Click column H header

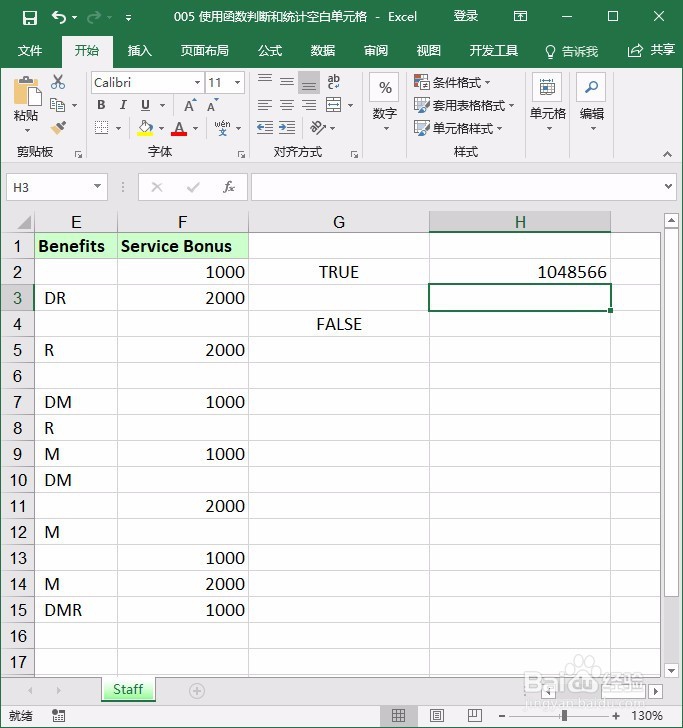(520, 222)
